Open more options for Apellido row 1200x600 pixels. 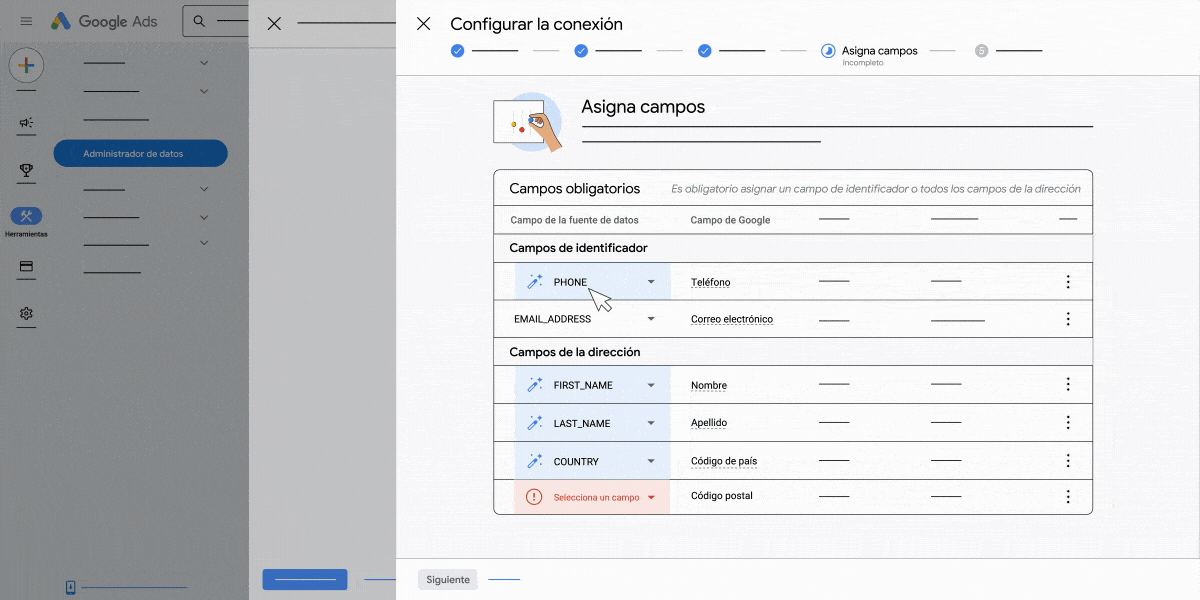pyautogui.click(x=1068, y=423)
